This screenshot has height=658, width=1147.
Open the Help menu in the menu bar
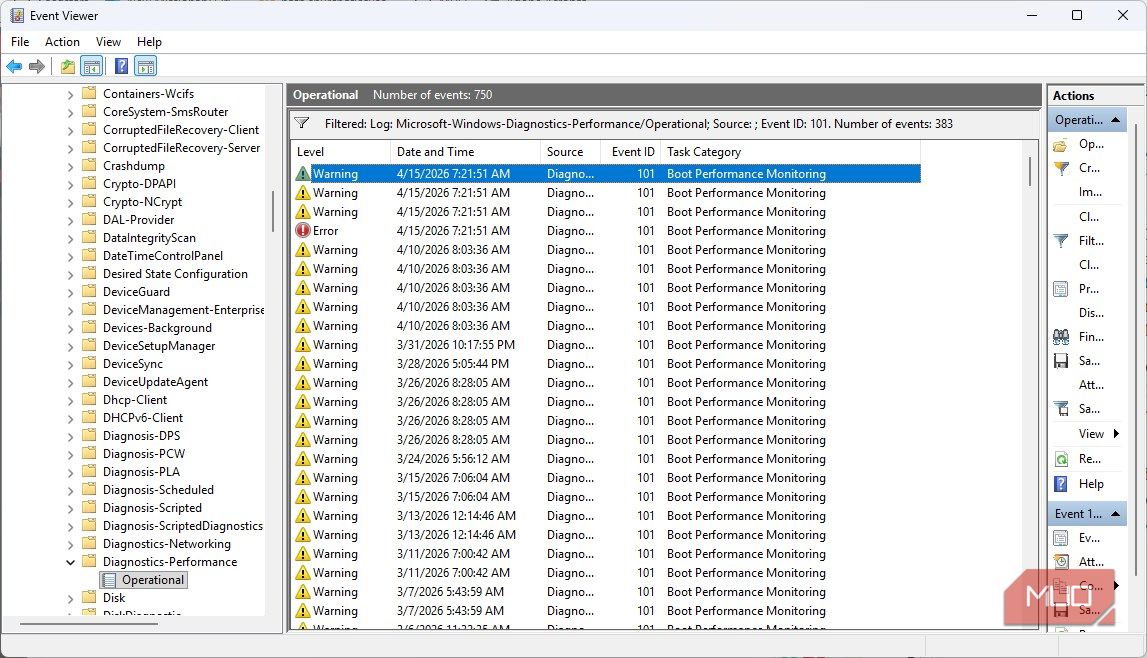pos(149,42)
